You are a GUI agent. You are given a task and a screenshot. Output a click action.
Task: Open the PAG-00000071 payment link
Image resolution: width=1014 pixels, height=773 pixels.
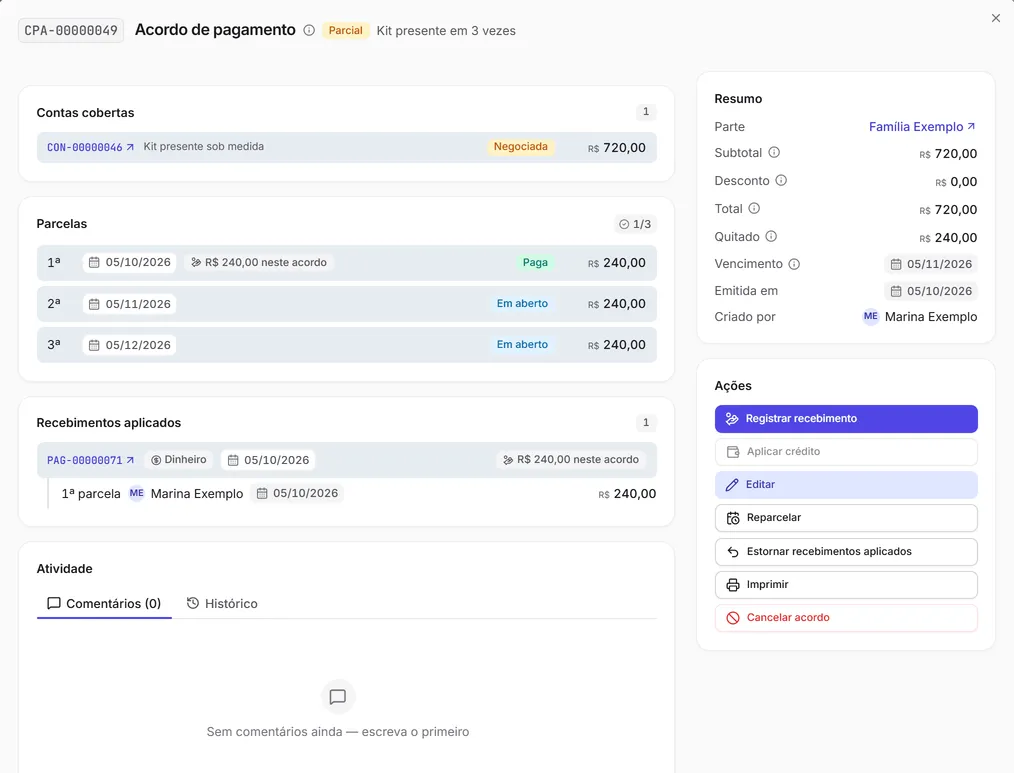tap(91, 460)
